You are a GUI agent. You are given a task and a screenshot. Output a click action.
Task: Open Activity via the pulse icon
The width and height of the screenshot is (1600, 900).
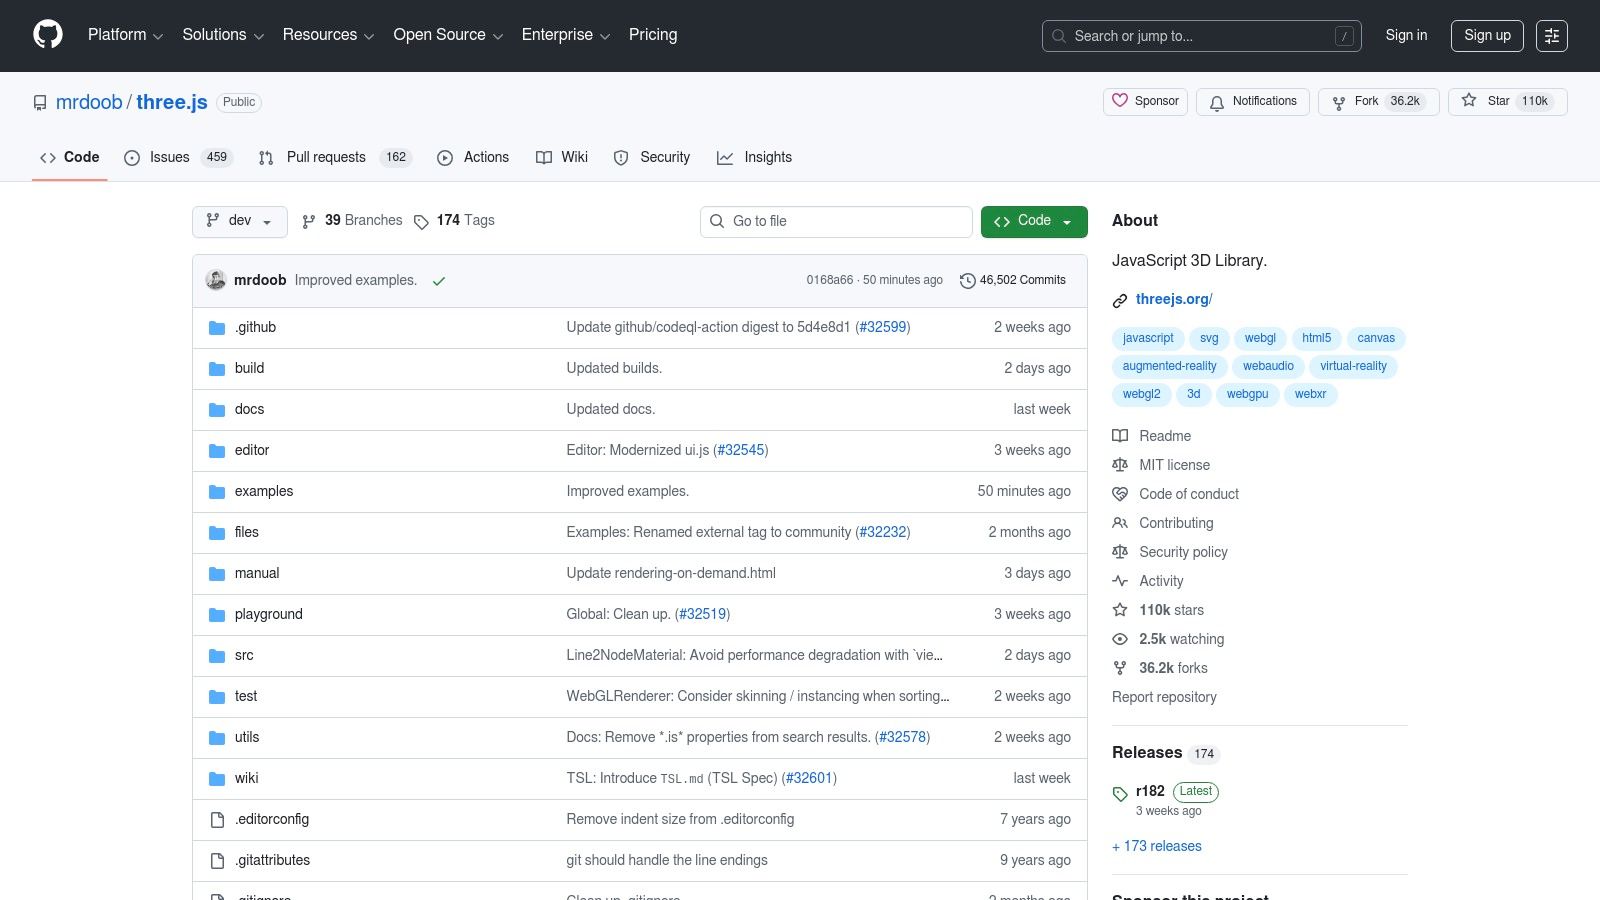[x=1121, y=581]
